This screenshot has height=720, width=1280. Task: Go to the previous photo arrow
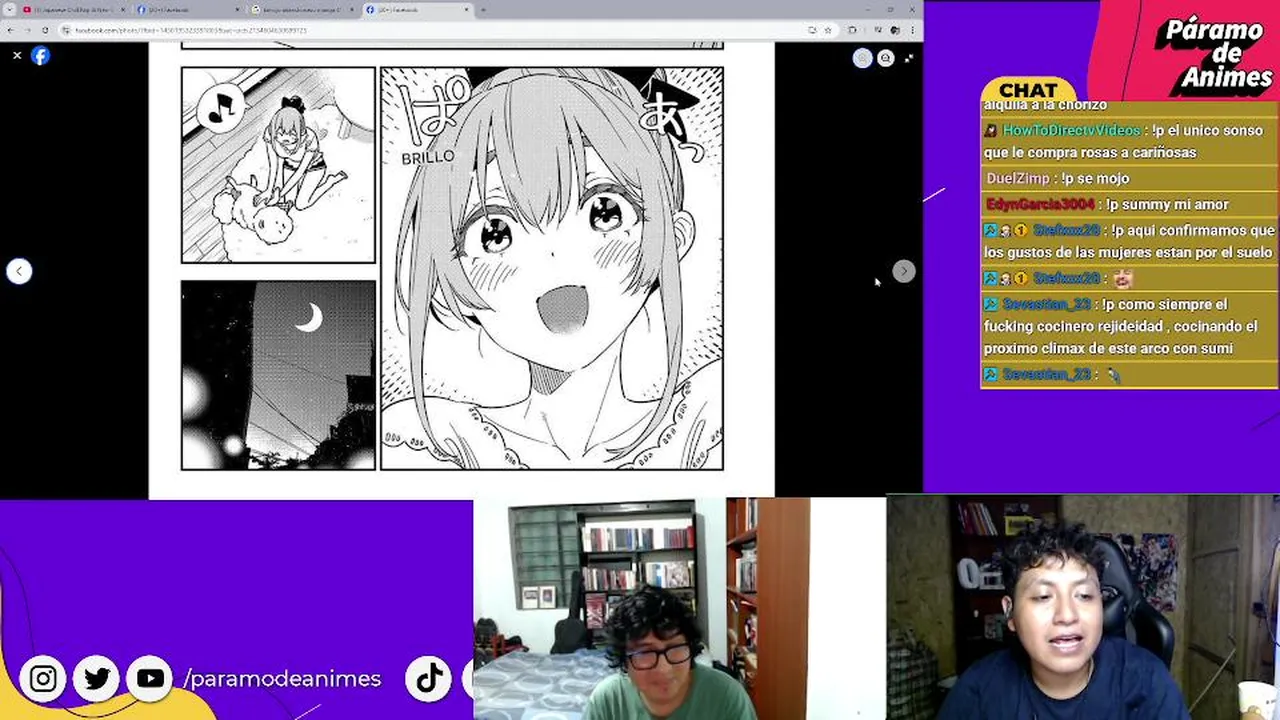(x=19, y=271)
